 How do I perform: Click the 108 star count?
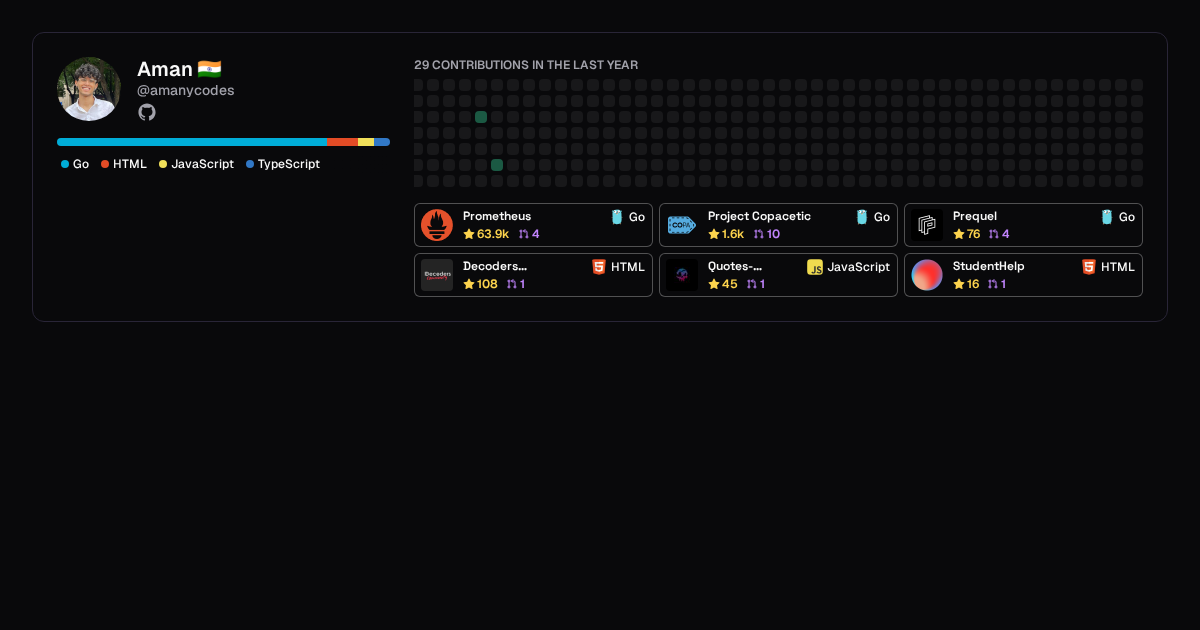tap(487, 284)
